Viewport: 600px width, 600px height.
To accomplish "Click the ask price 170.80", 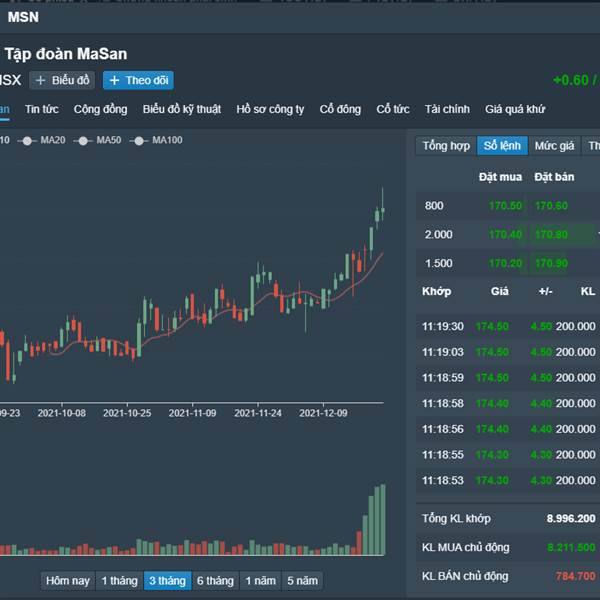I will (551, 235).
